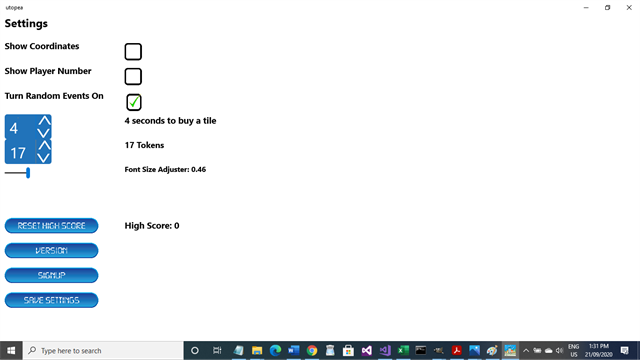The image size is (640, 360).
Task: Click the High Score: 0 label
Action: click(152, 226)
